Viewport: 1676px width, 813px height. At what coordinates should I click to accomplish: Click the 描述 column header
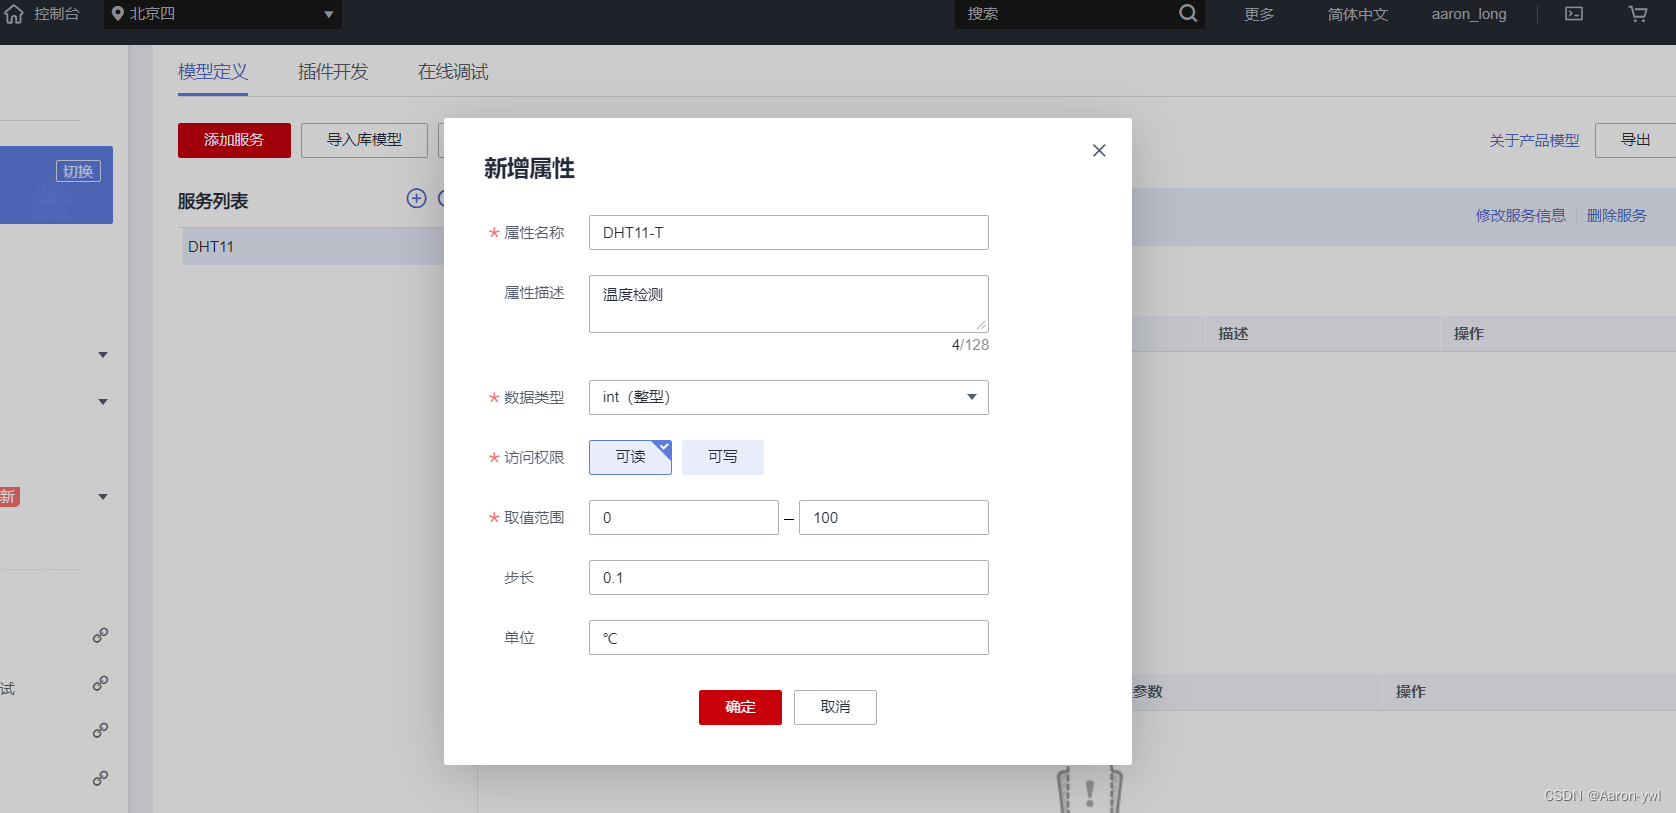[1233, 334]
